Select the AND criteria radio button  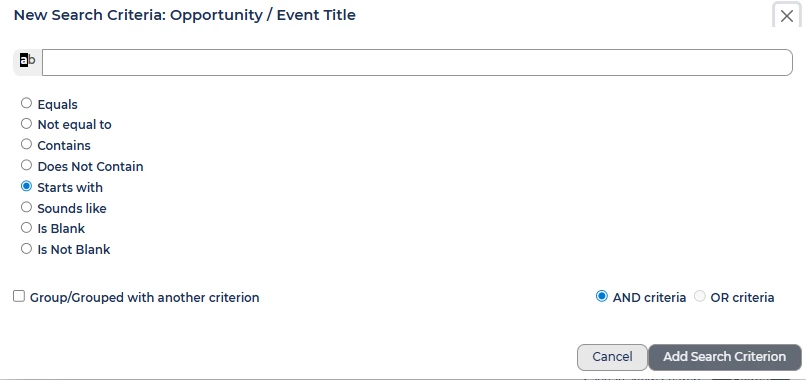click(601, 296)
